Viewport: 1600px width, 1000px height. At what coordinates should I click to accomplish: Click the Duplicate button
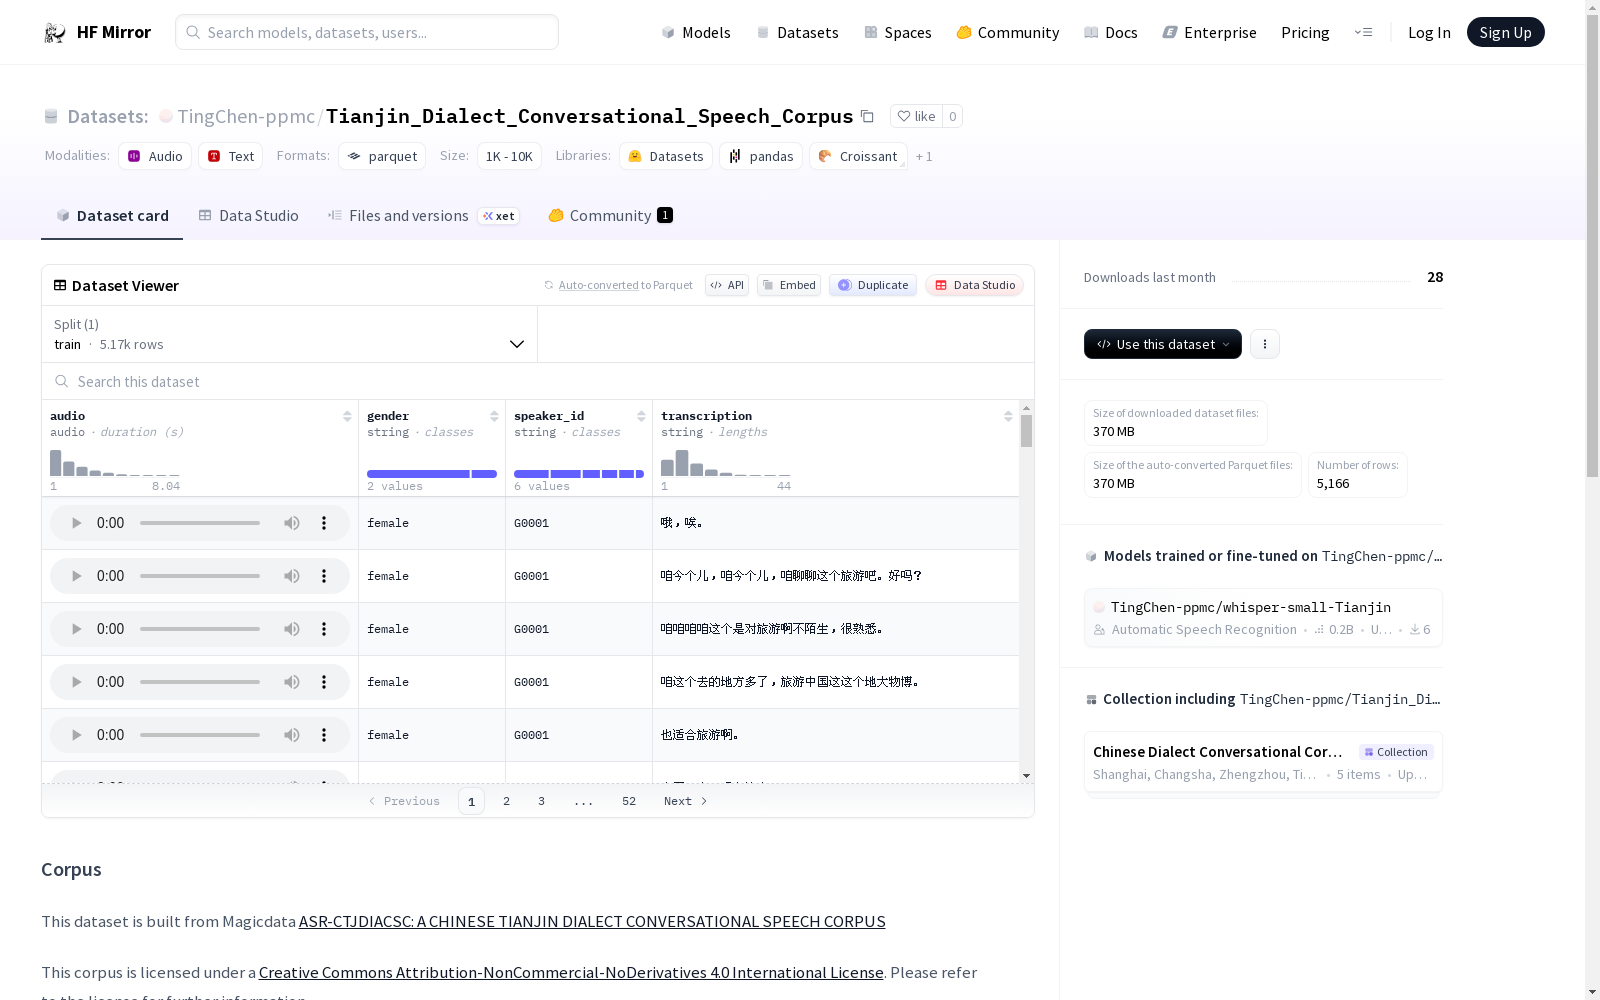(873, 285)
